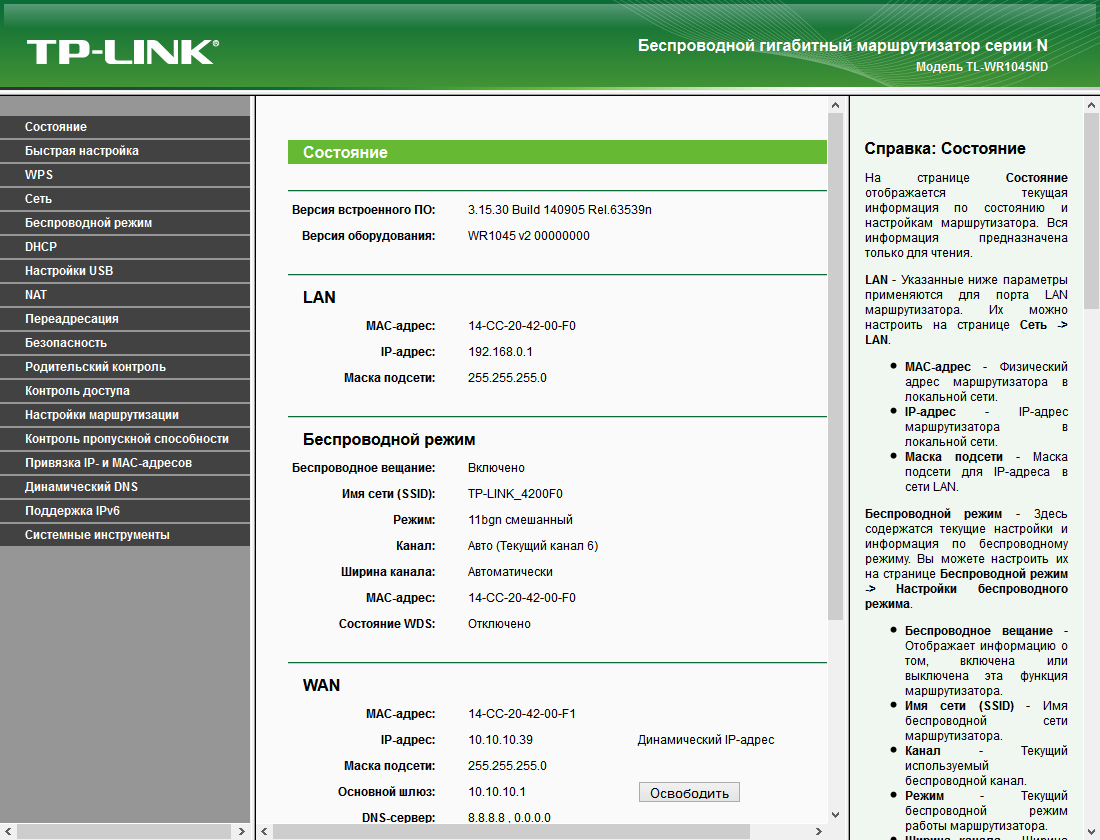Click the LAN subnet mask 255.255.255.0
The image size is (1100, 840).
click(507, 378)
